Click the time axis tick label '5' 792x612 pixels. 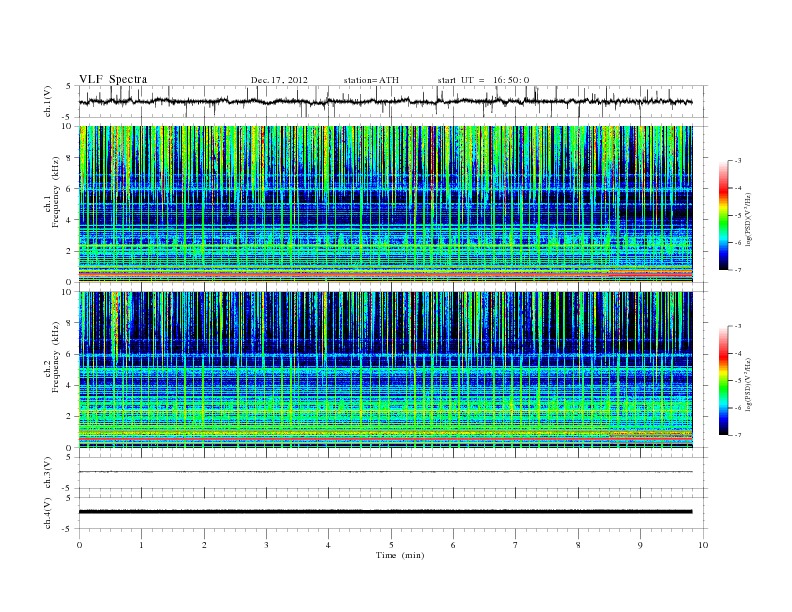391,545
